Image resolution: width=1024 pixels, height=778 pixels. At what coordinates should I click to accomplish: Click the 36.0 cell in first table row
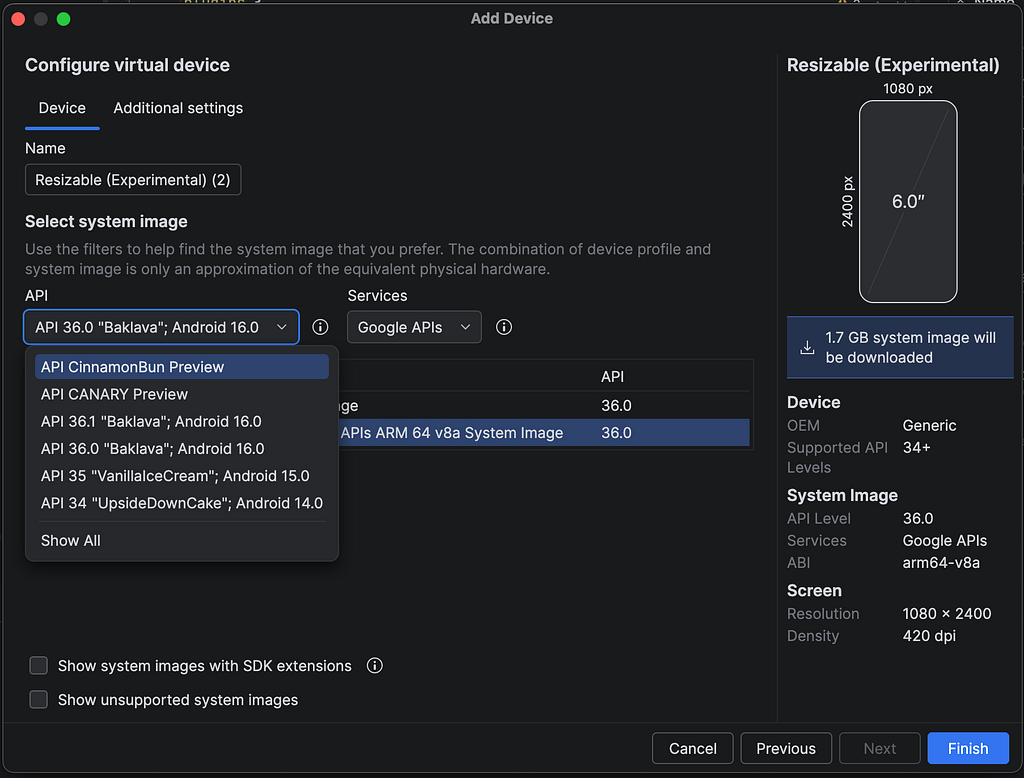click(x=616, y=406)
